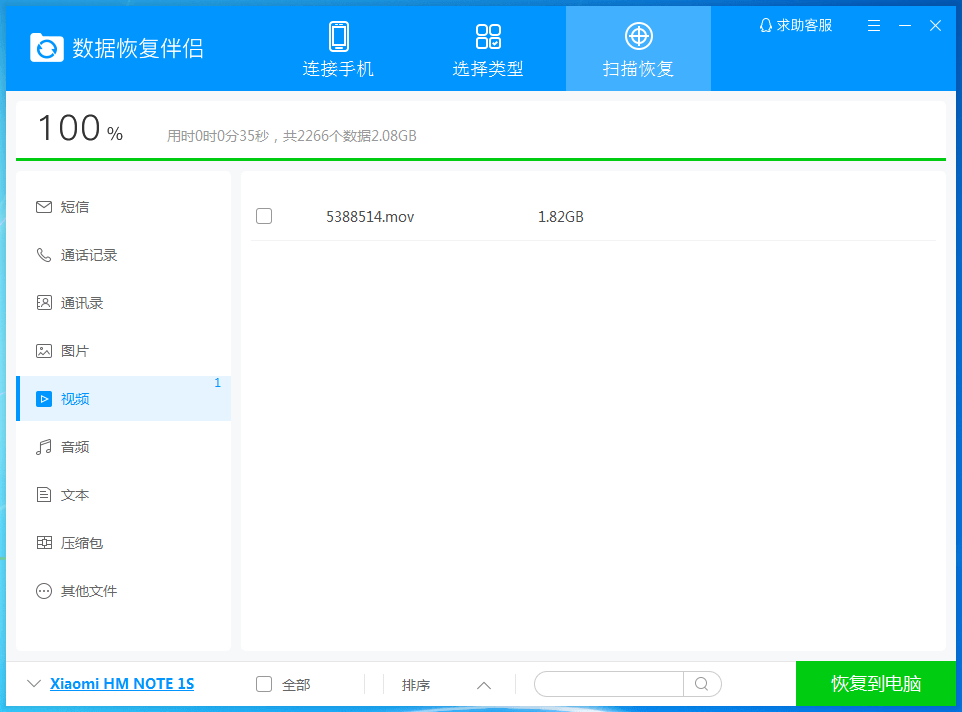The height and width of the screenshot is (712, 962).
Task: Click the 其他文件 ellipsis icon
Action: coord(44,591)
